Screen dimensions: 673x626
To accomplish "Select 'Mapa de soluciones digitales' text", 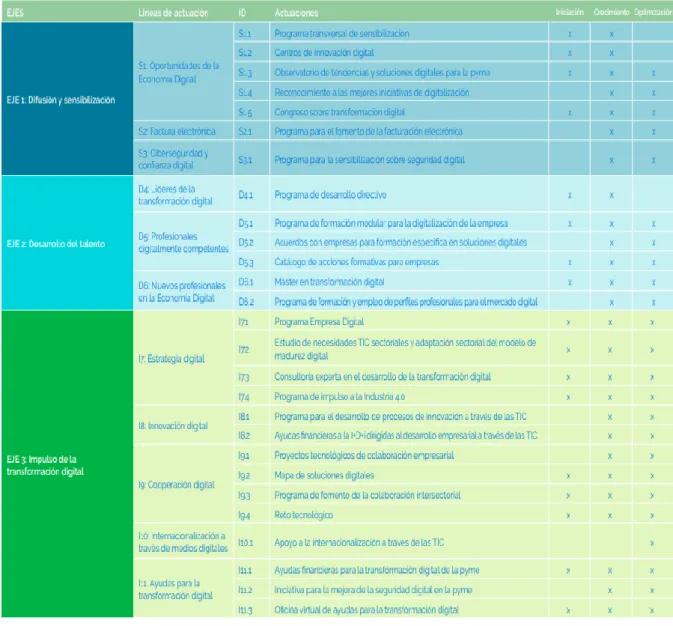I will click(x=324, y=475).
